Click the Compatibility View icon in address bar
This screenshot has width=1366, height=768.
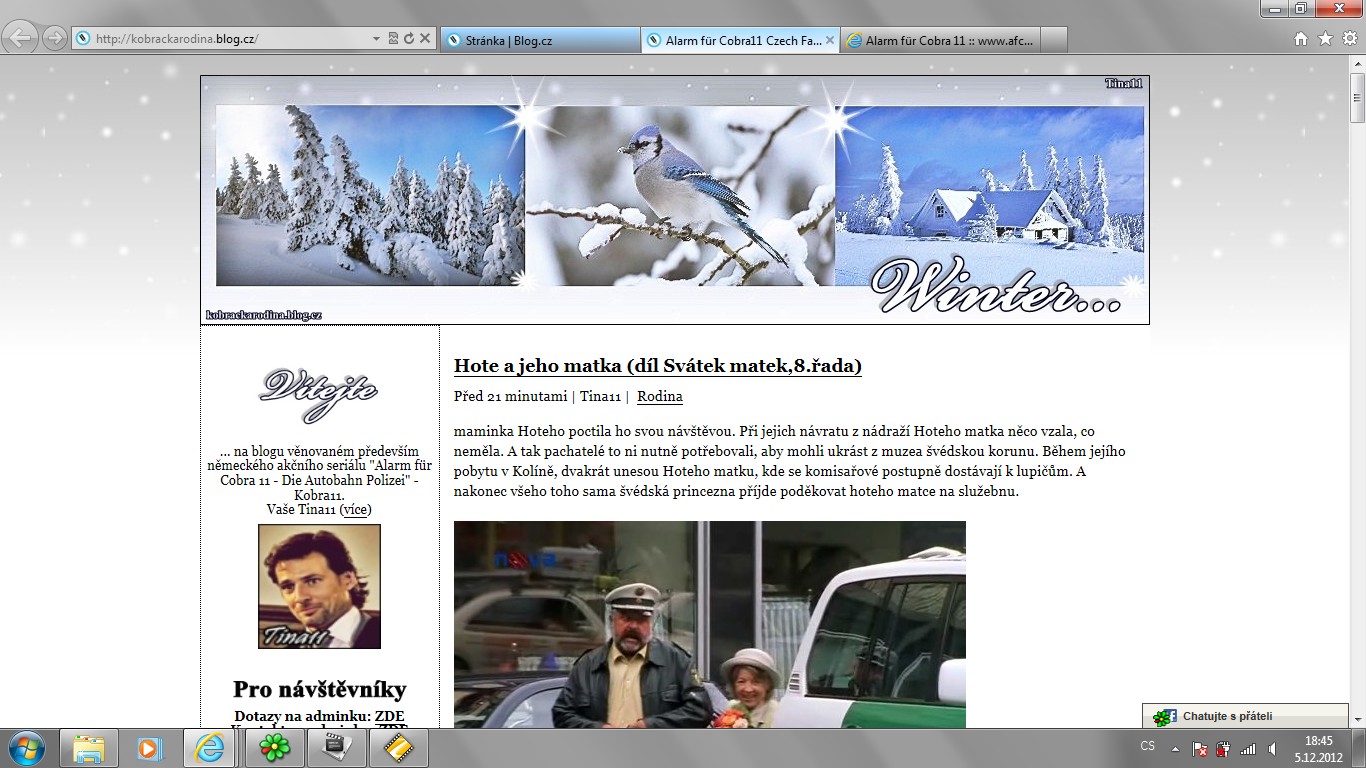click(x=393, y=39)
